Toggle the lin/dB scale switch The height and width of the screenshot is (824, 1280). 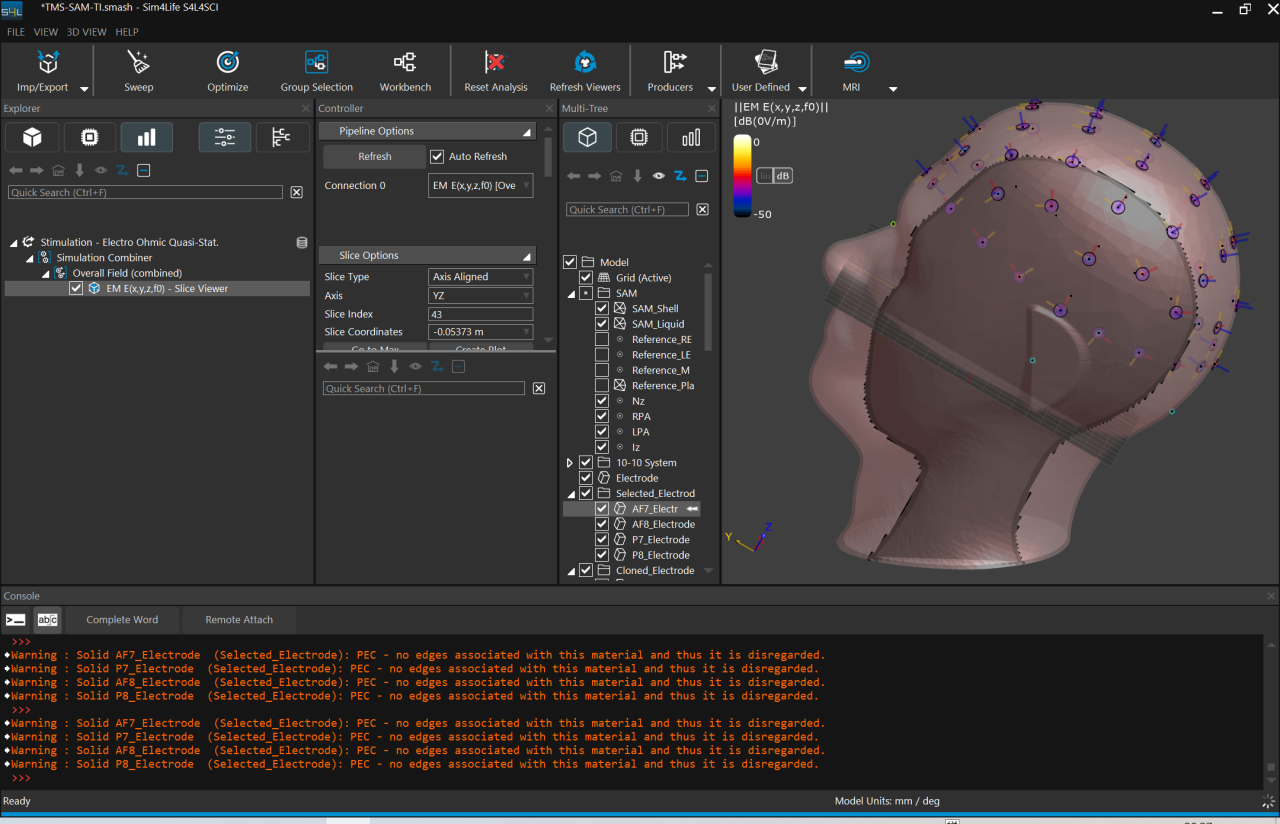tap(774, 176)
